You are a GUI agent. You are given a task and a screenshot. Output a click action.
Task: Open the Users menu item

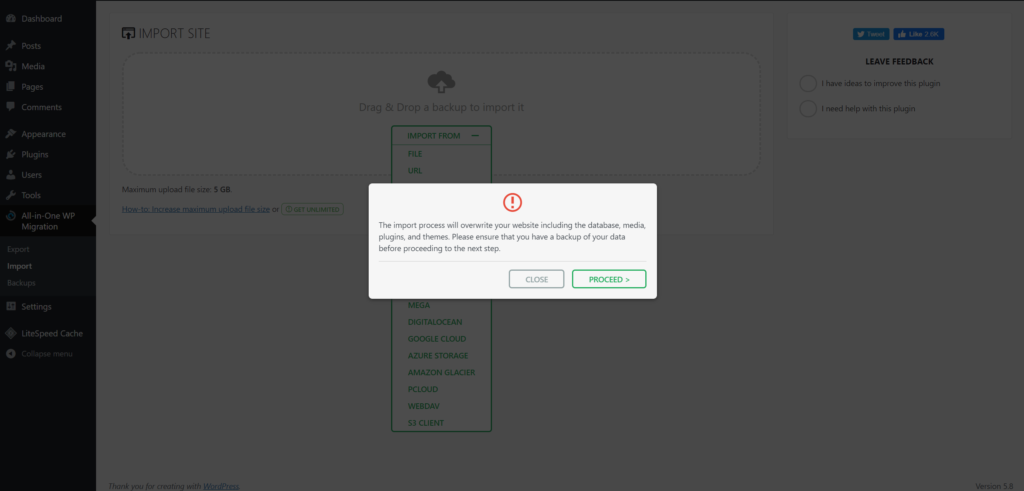(31, 175)
